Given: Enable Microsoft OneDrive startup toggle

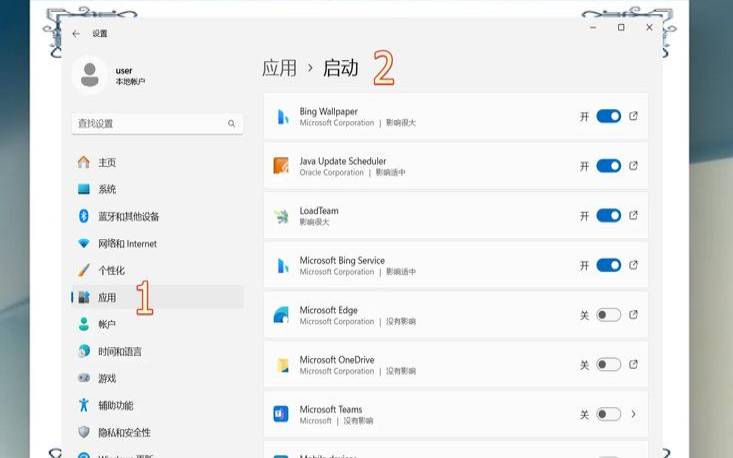Looking at the screenshot, I should (x=609, y=365).
